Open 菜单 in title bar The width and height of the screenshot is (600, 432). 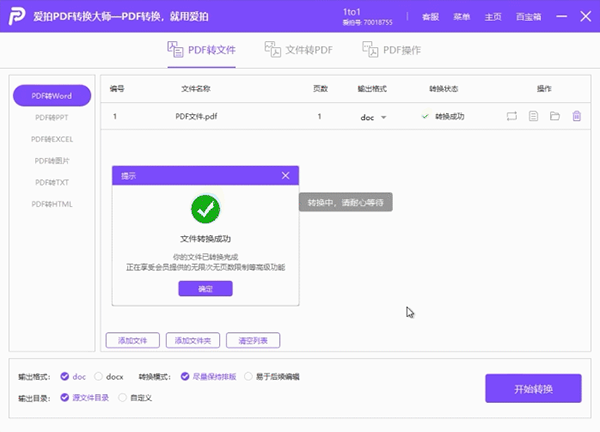point(461,17)
